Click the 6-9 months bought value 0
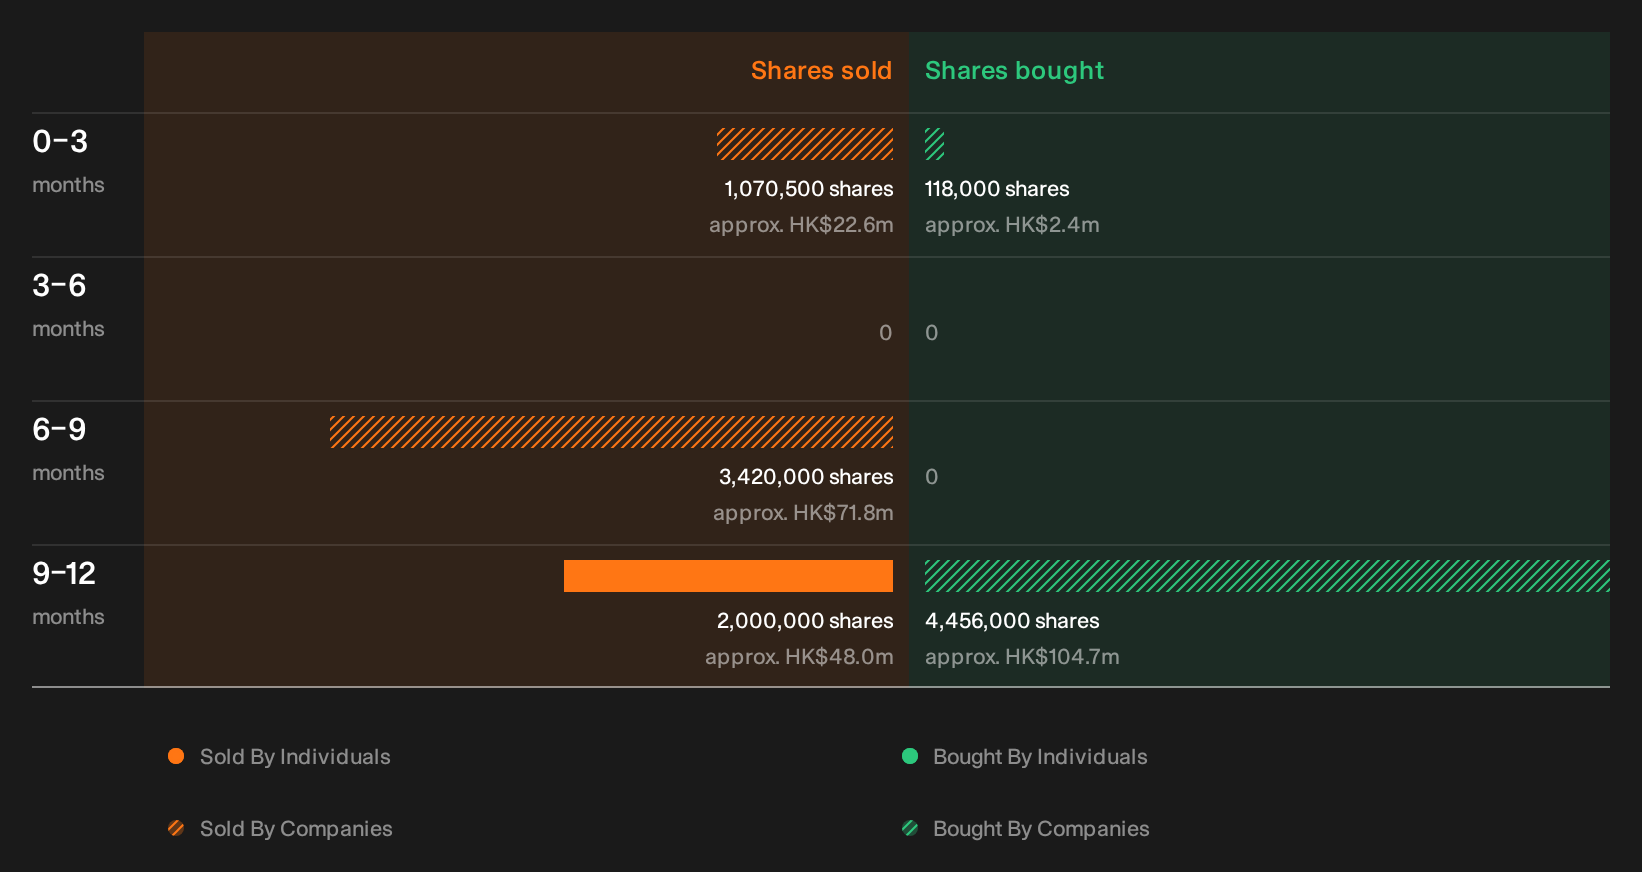 (932, 477)
